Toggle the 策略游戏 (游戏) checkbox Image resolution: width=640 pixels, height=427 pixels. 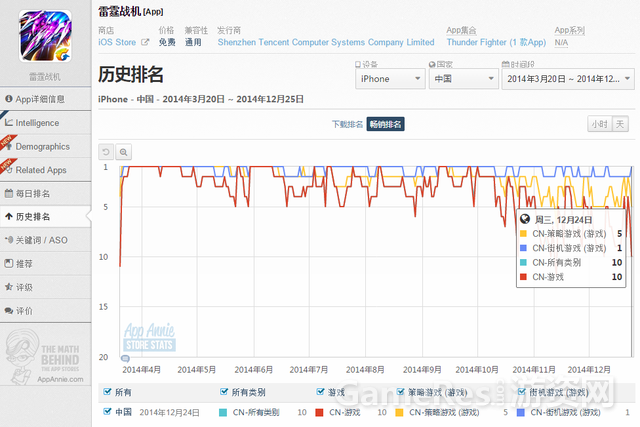[x=400, y=392]
